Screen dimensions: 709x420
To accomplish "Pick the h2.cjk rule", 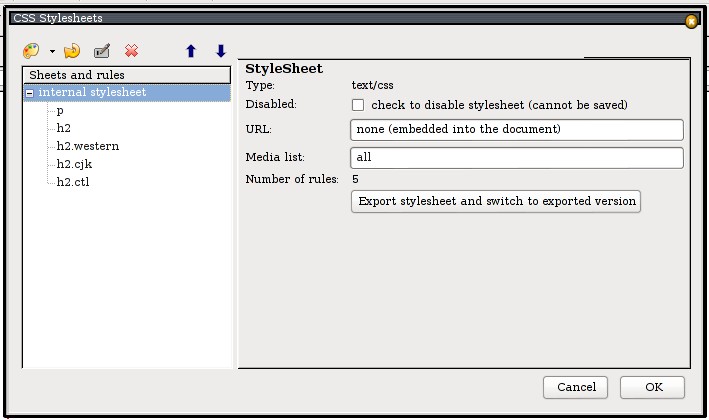I will point(75,164).
